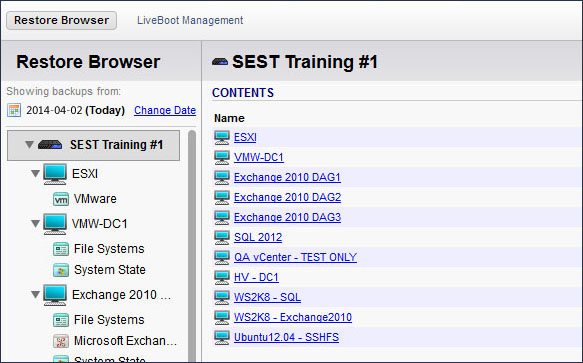Select the VMW-DC1 label in the tree

(x=99, y=224)
